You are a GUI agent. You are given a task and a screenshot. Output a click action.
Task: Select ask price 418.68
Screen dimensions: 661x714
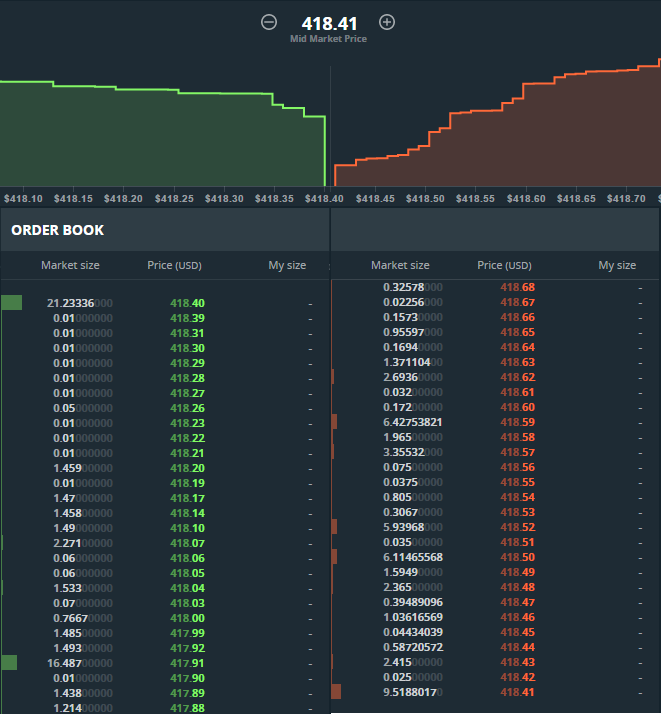(518, 287)
